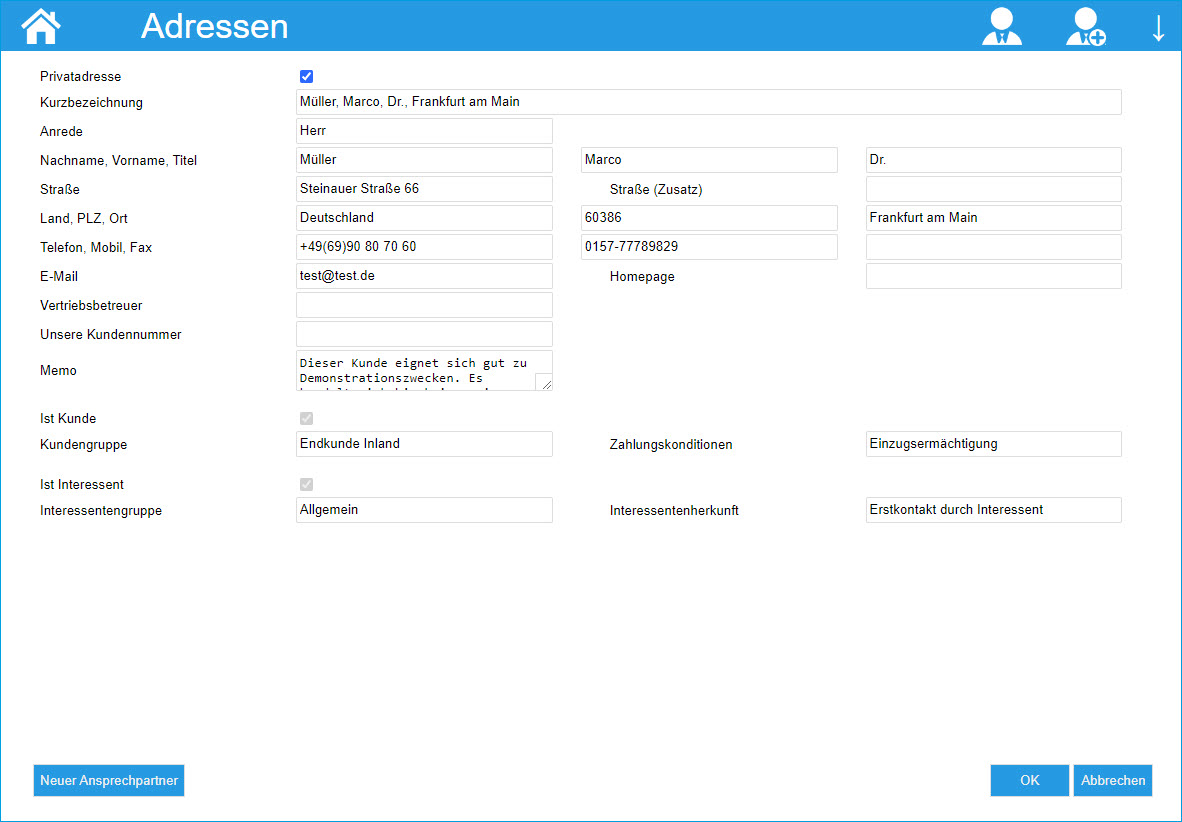Click the Ist Kunde label
Viewport: 1182px width, 822px height.
(x=68, y=419)
